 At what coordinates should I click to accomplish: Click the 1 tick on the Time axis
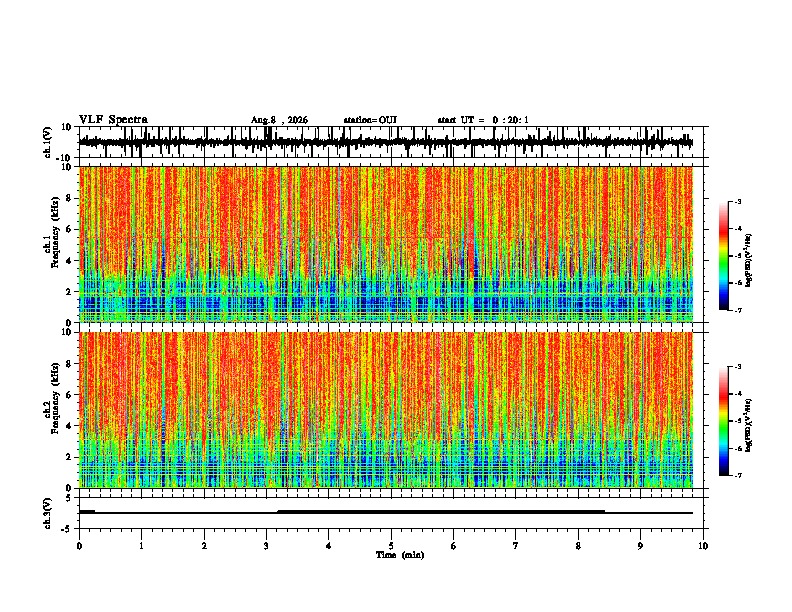pos(142,546)
